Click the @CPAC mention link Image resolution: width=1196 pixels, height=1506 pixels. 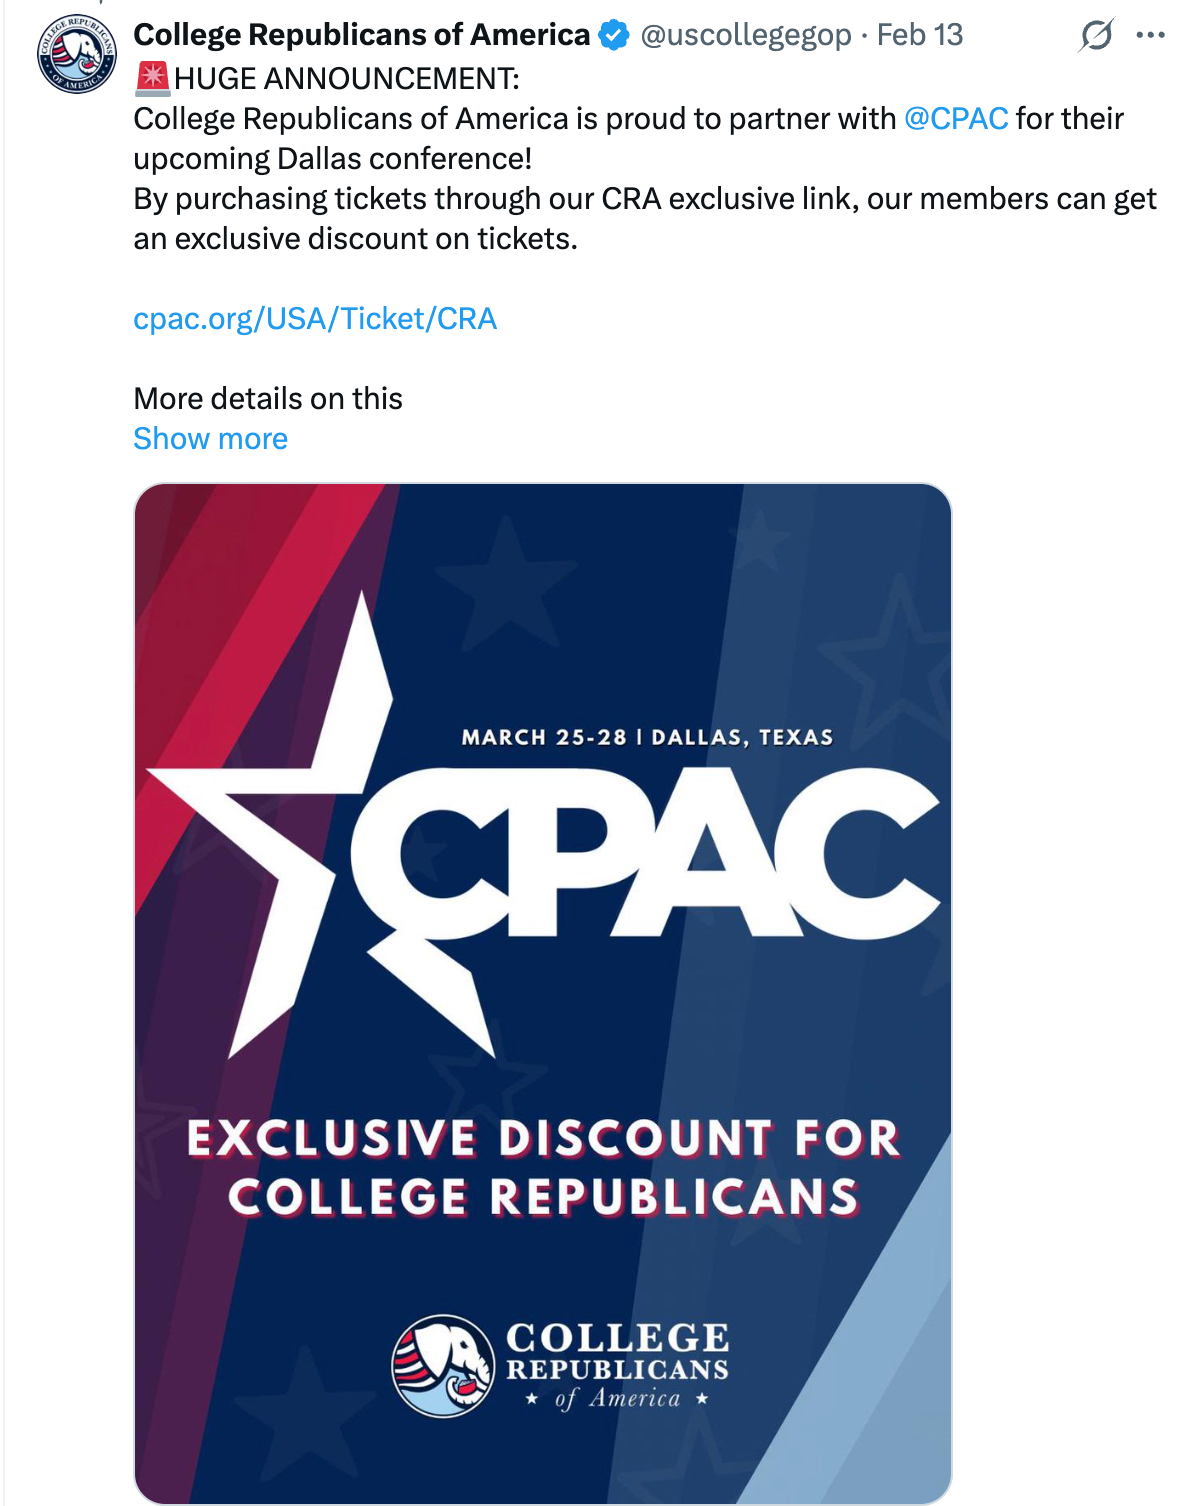pos(956,119)
